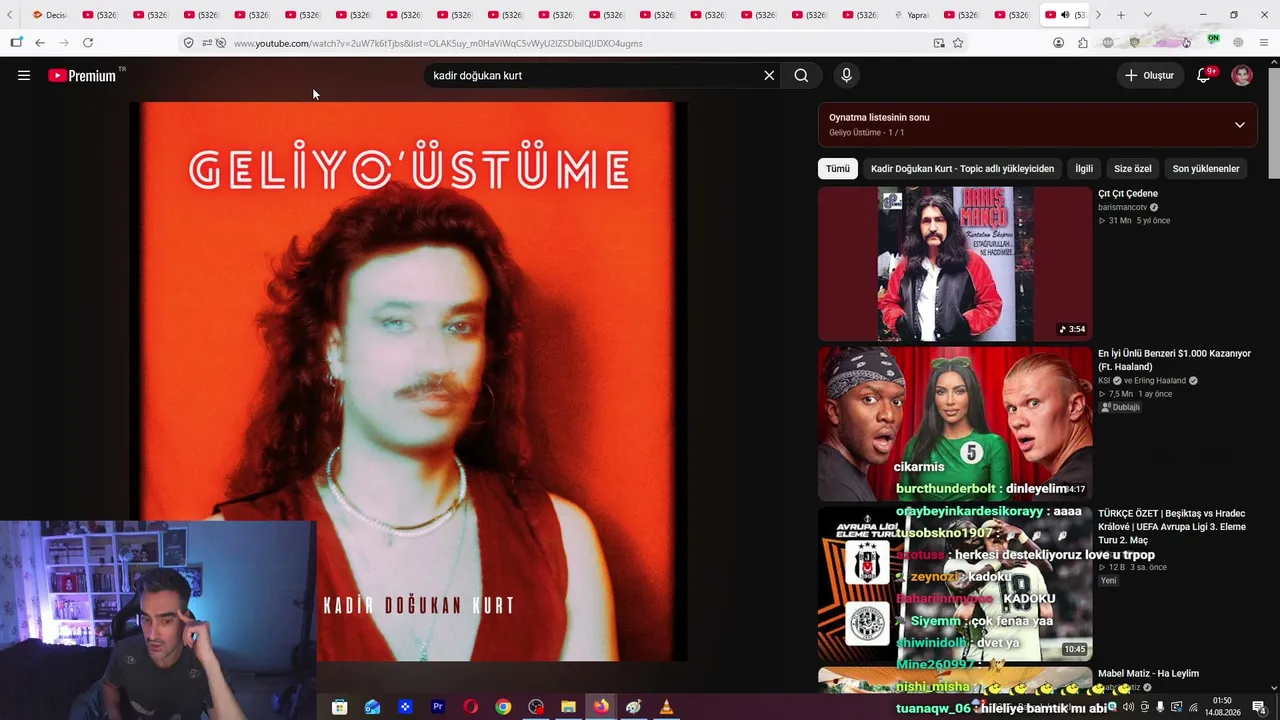The image size is (1280, 720).
Task: Open the Mabel Matiz - Ha Leylim video
Action: click(1148, 674)
